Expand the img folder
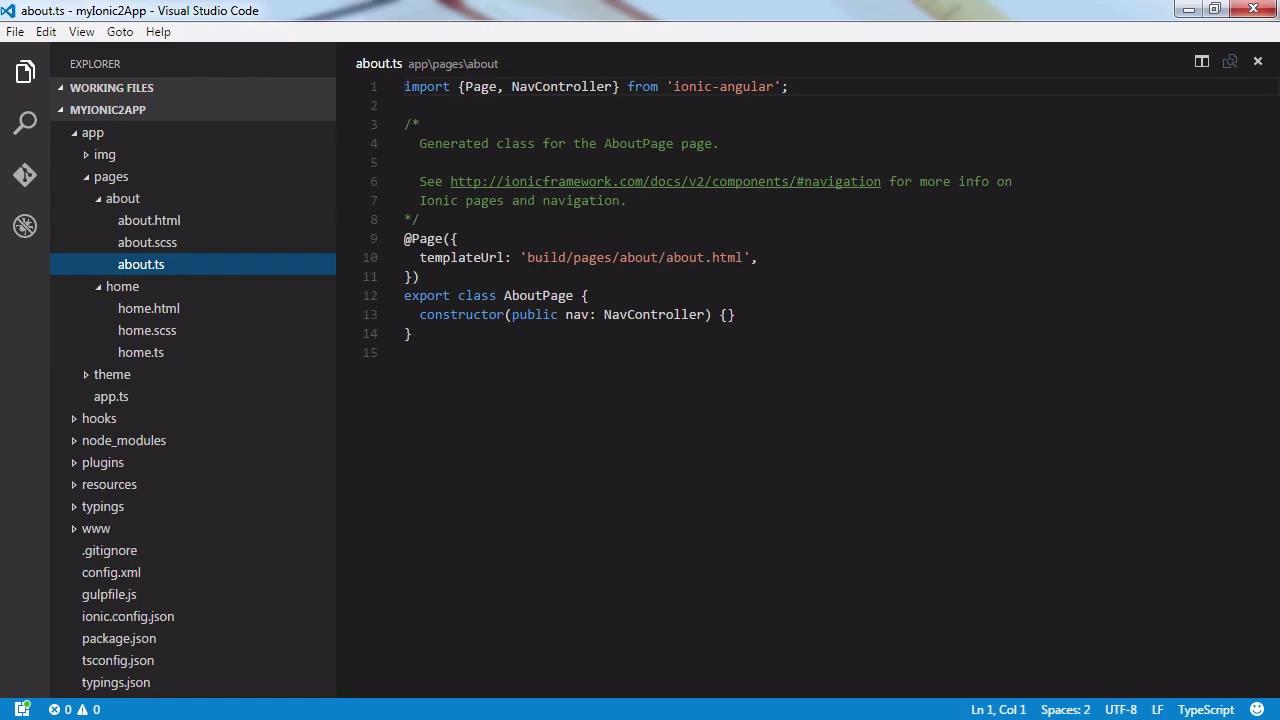Screen dimensions: 1280x720 (x=86, y=154)
